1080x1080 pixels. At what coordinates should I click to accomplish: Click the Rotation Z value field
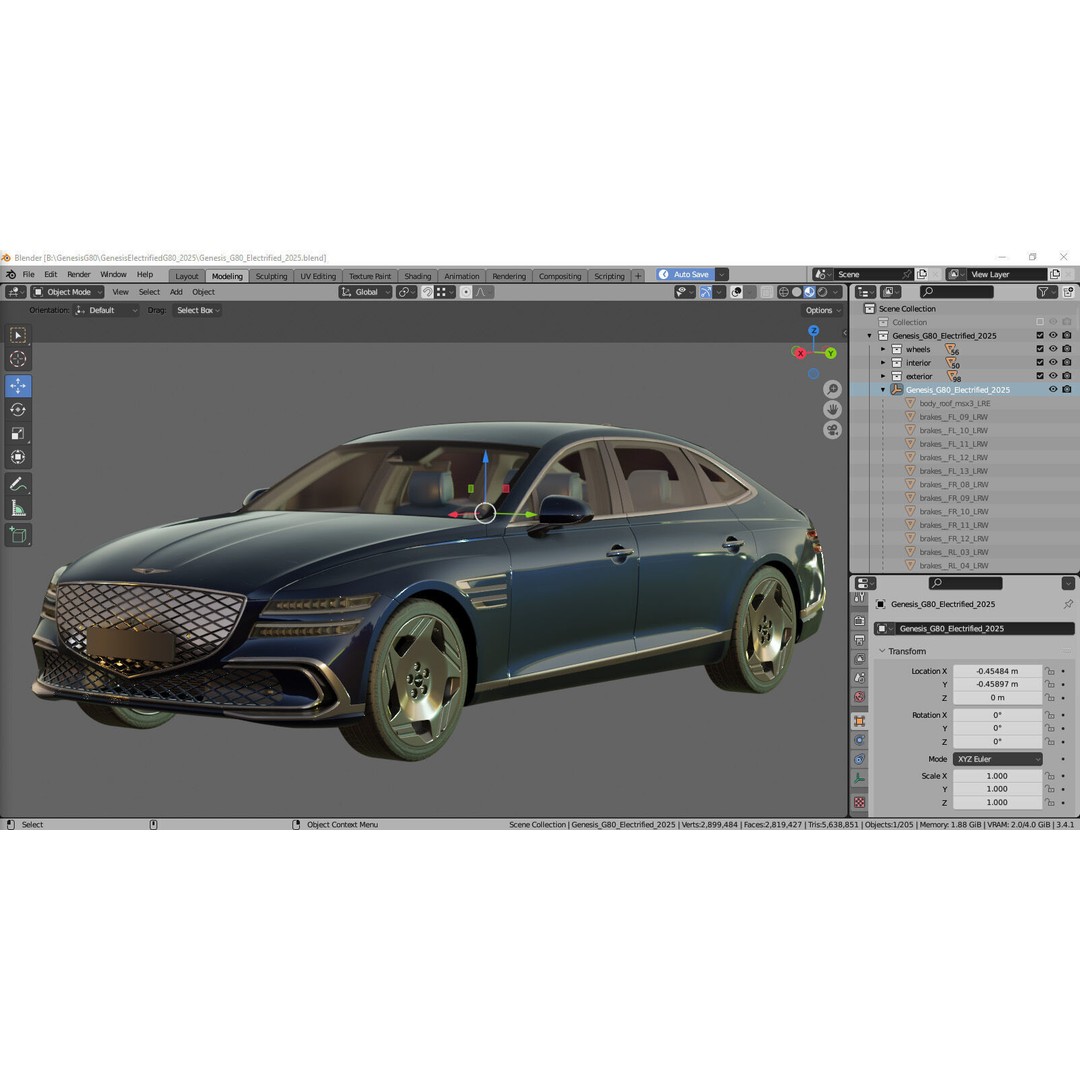coord(997,742)
